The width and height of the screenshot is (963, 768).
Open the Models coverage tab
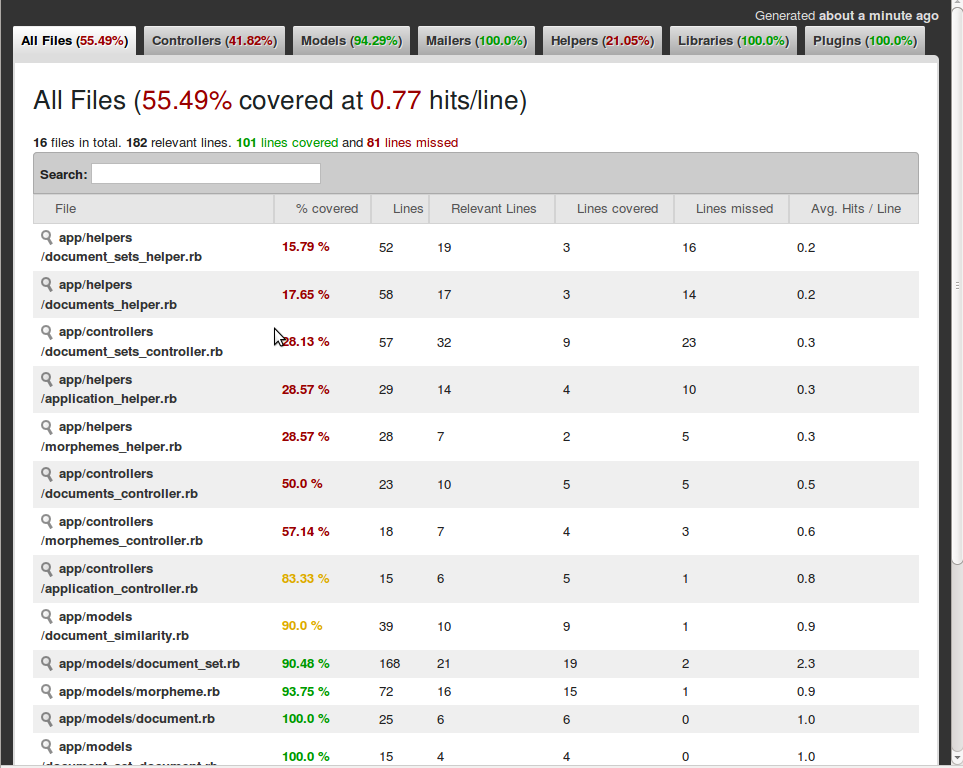point(350,41)
